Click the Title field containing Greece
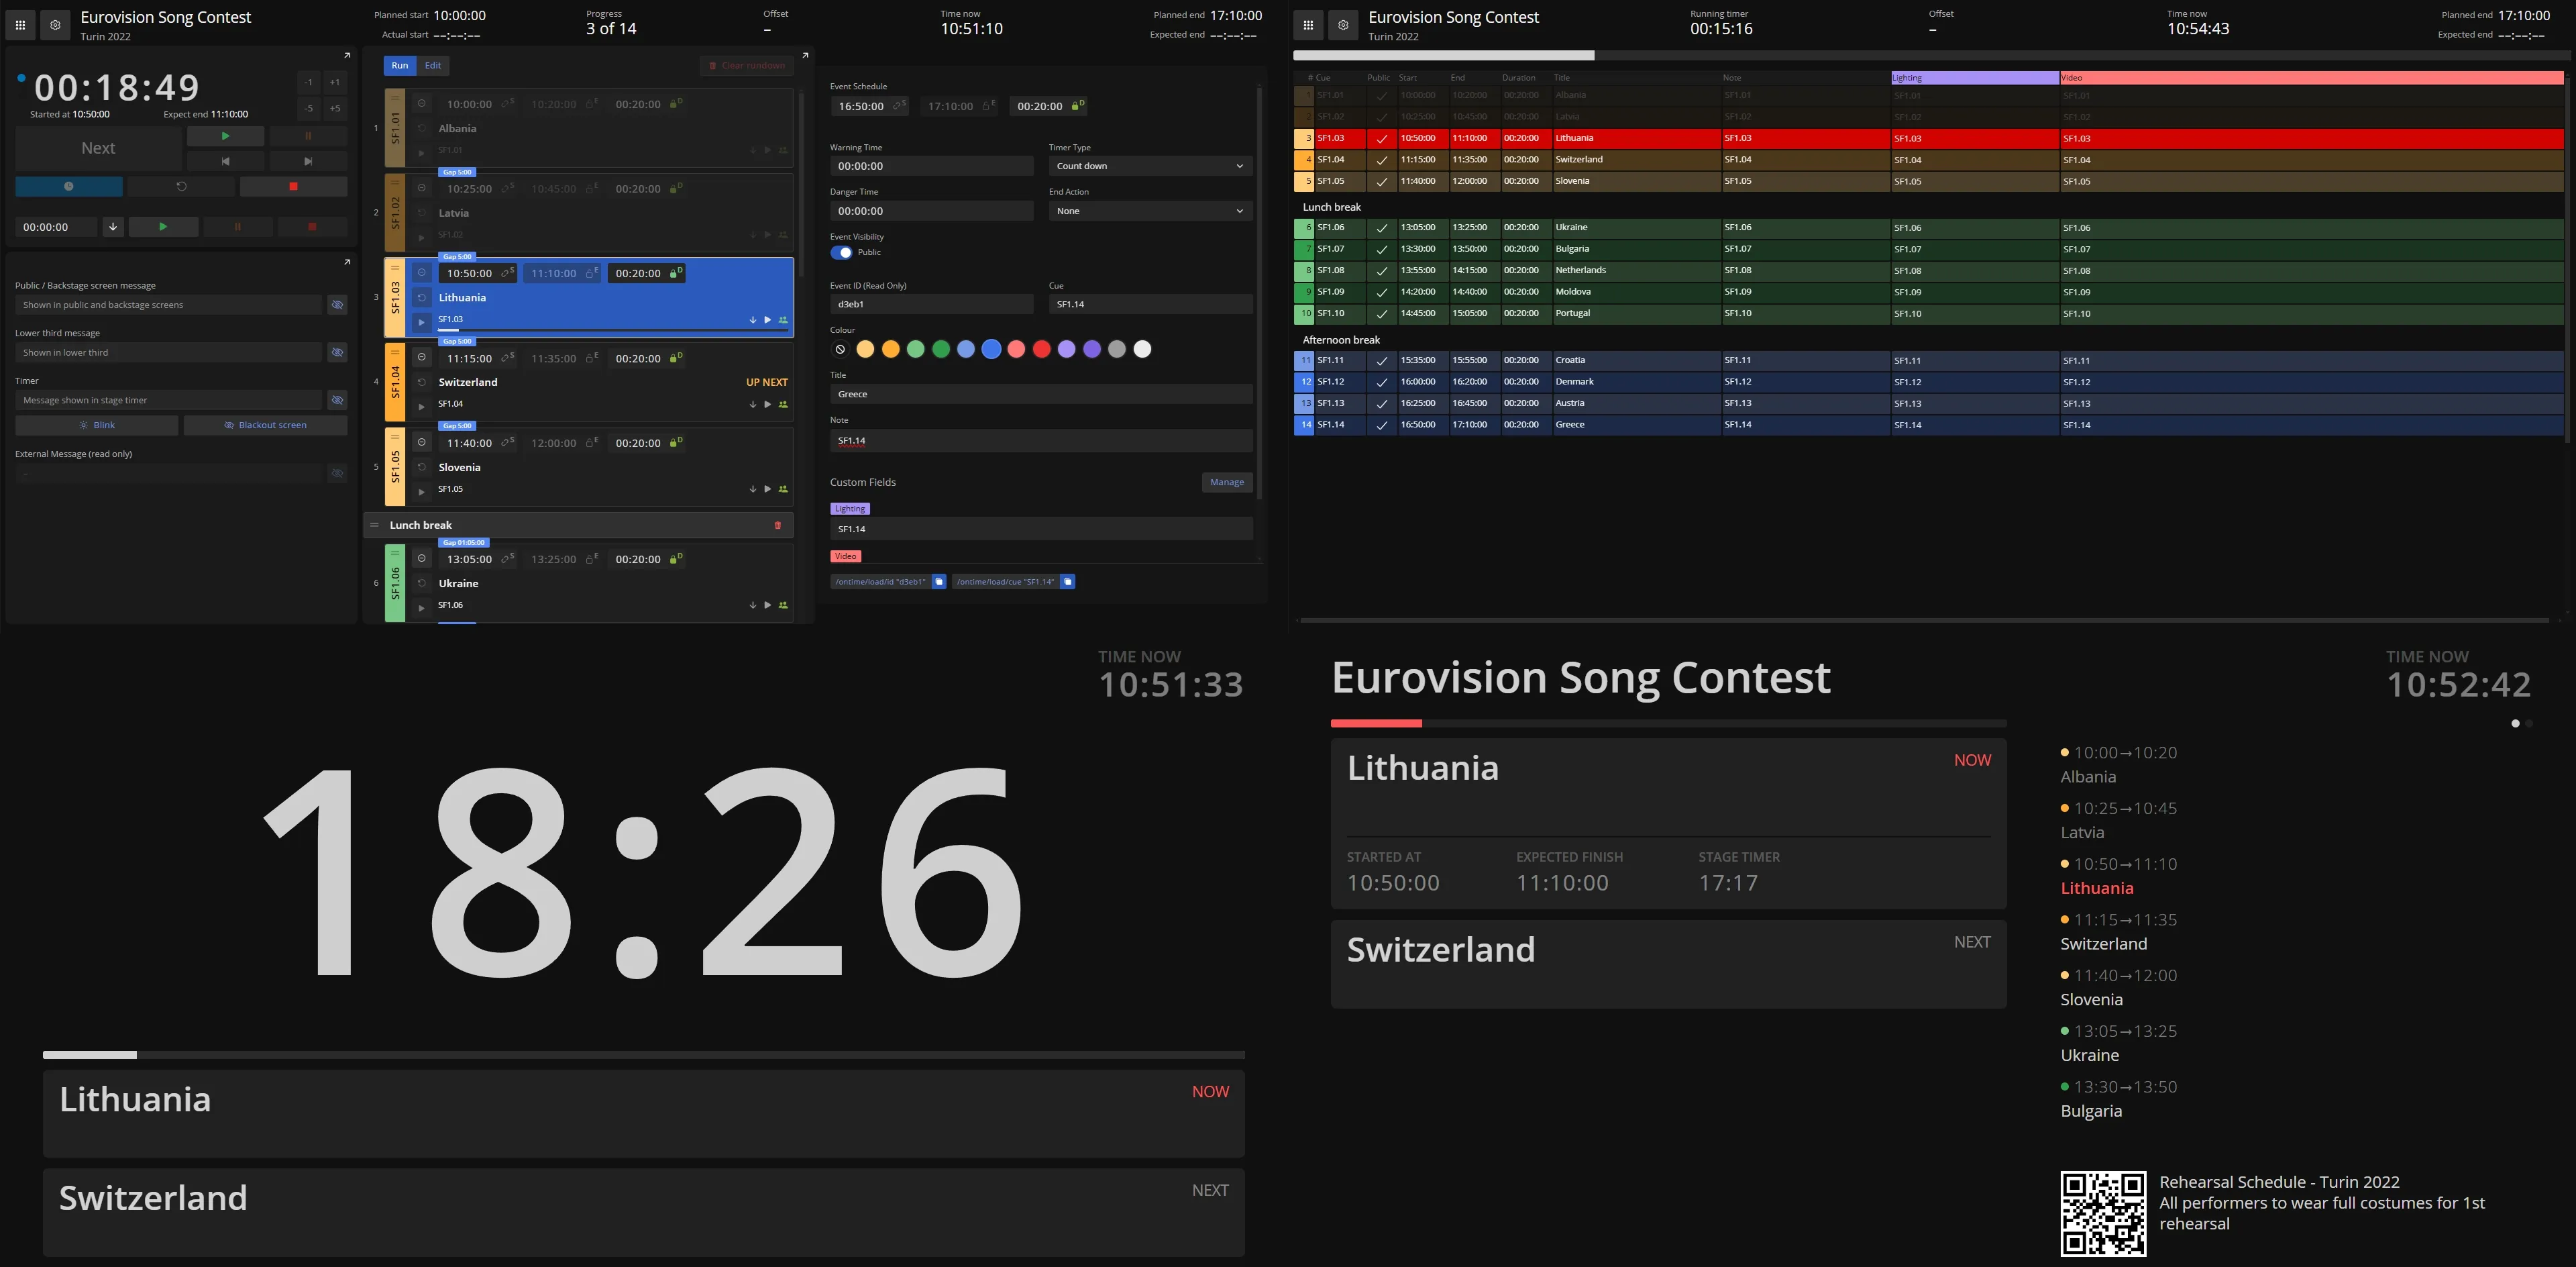 1040,394
